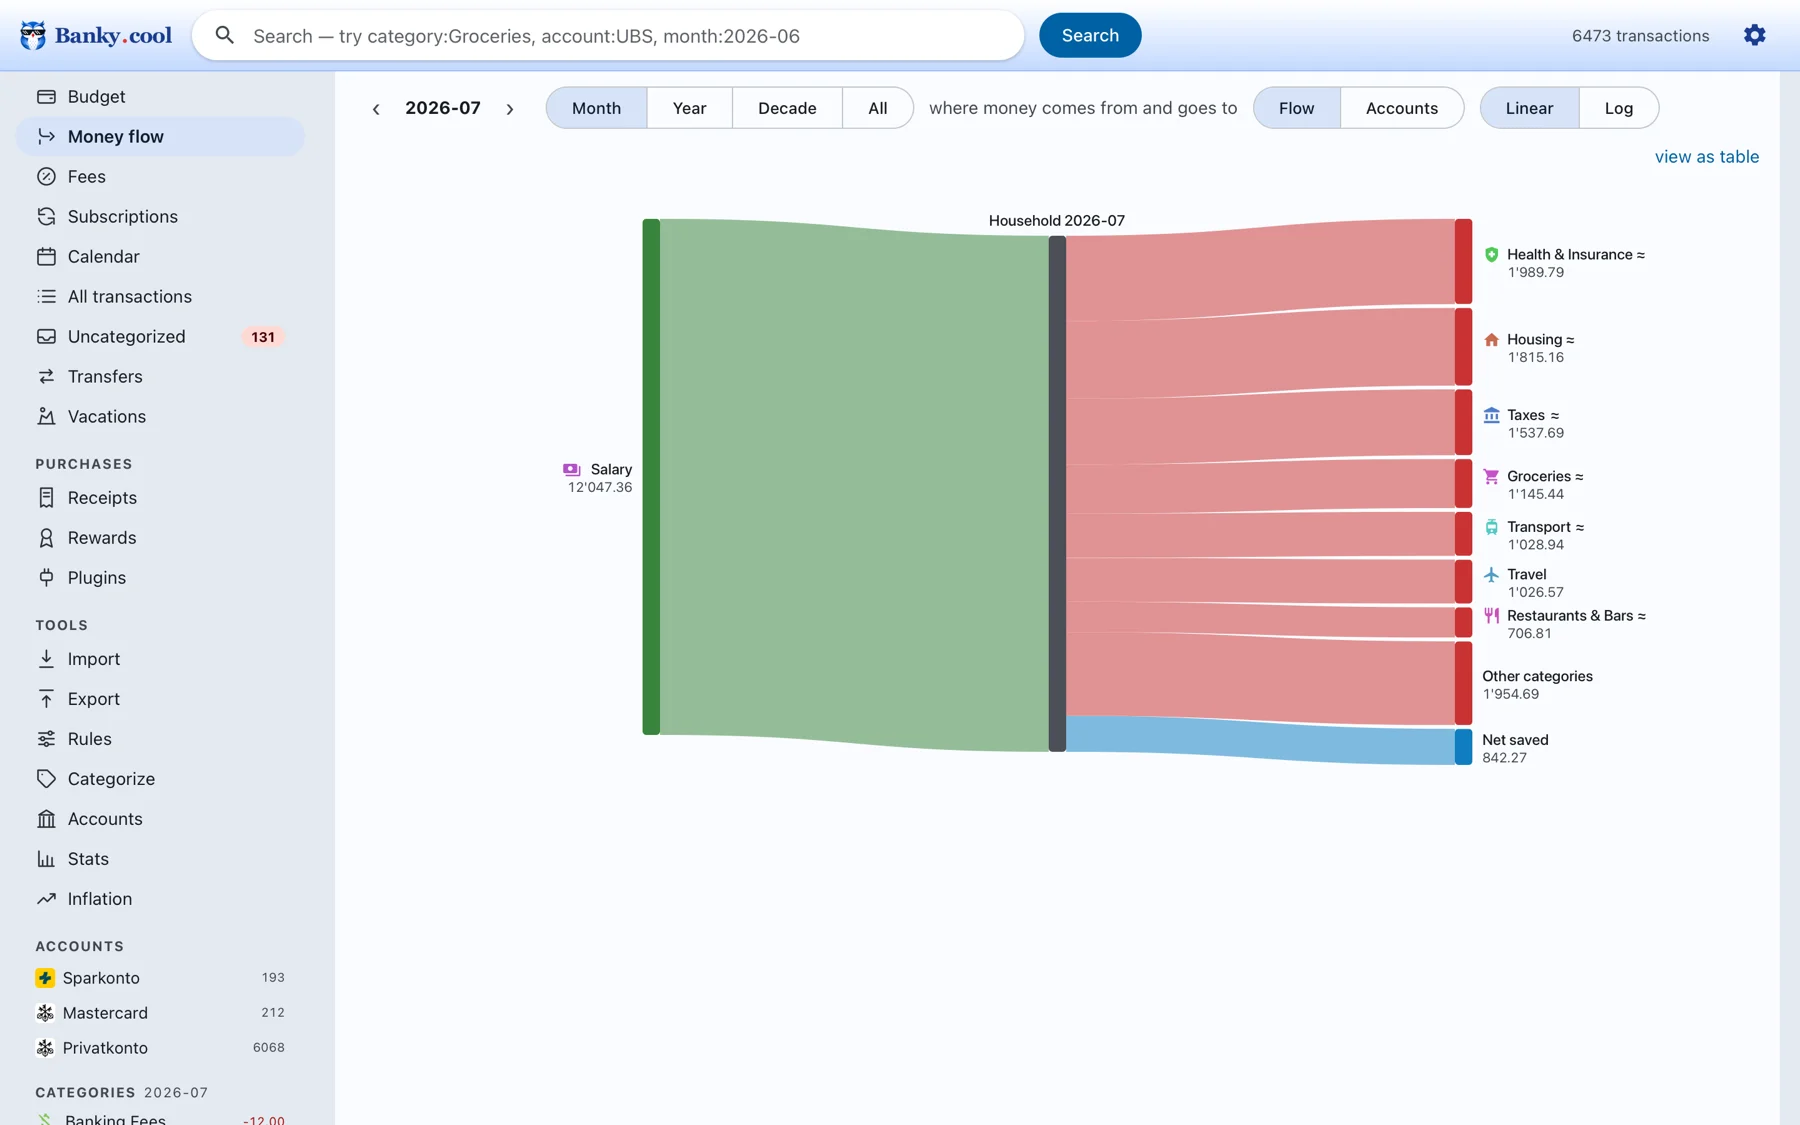1800x1125 pixels.
Task: Click the Net saved 842.27 label
Action: [x=1515, y=748]
